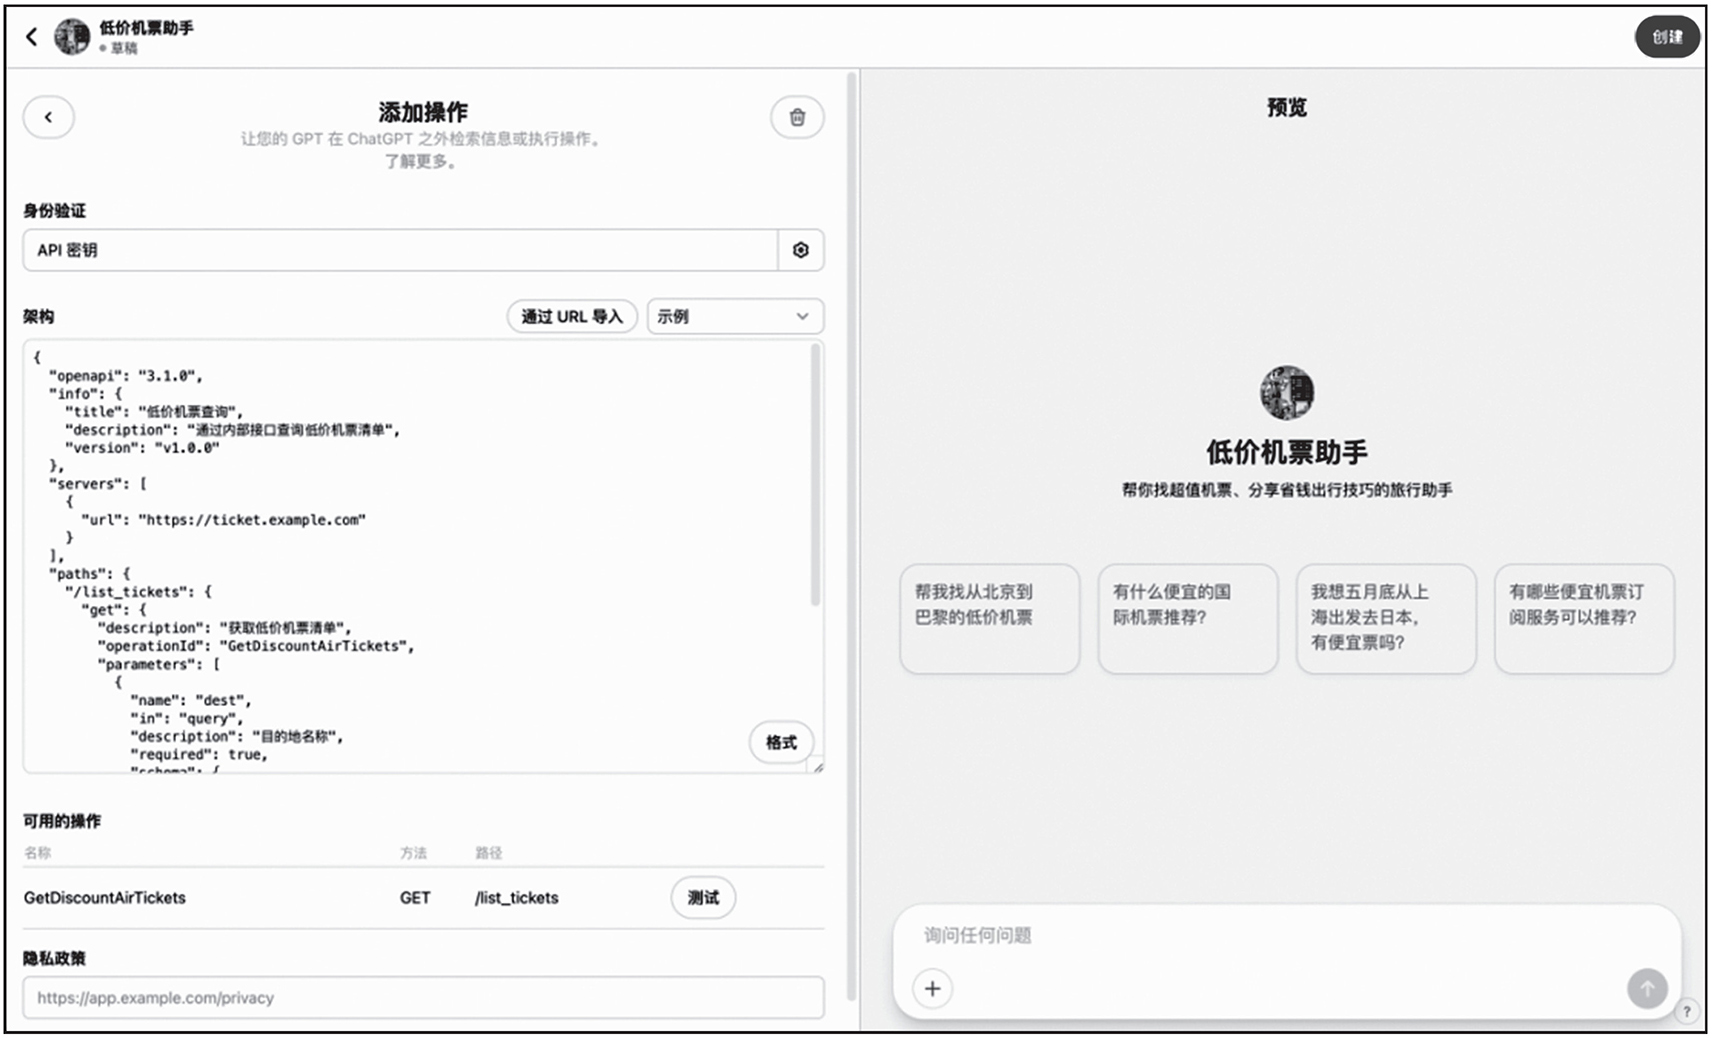Send the message with arrow button
1712x1038 pixels.
coord(1646,988)
